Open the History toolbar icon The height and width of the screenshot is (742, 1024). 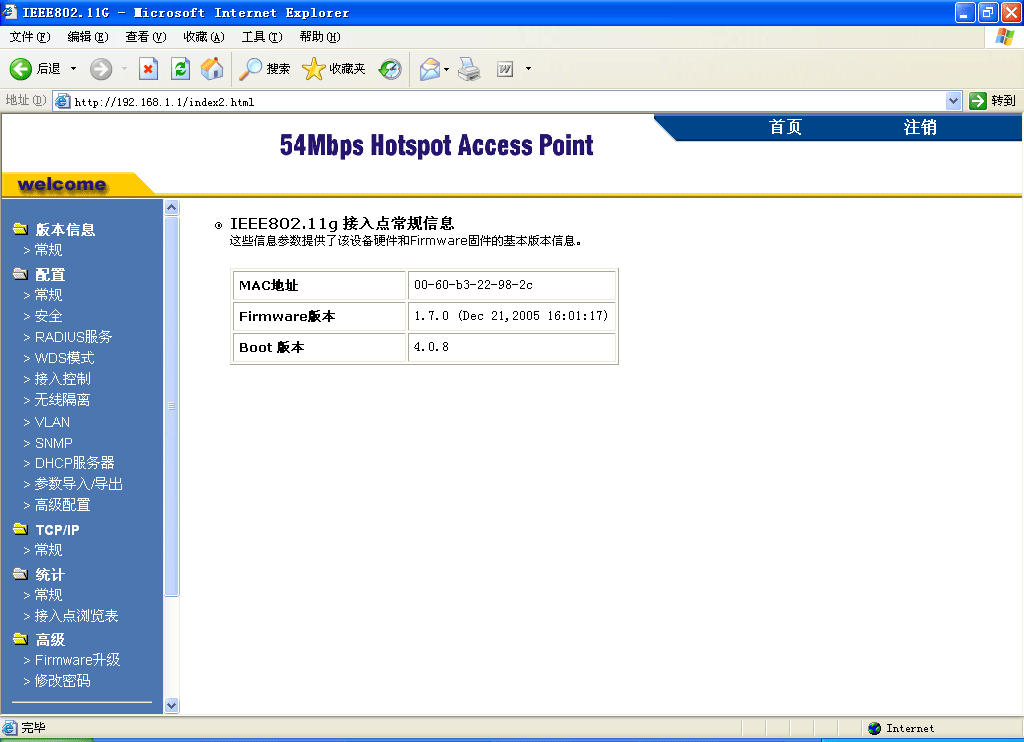390,69
